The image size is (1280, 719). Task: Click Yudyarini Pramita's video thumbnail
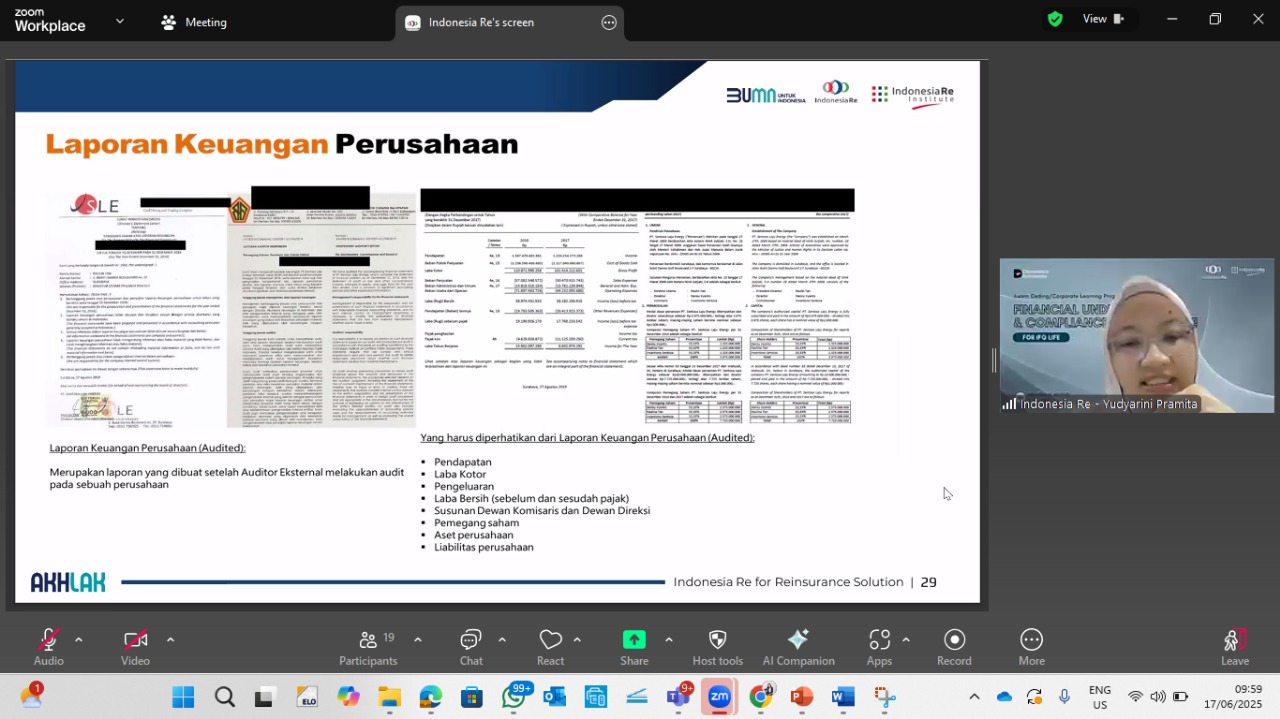(1137, 336)
